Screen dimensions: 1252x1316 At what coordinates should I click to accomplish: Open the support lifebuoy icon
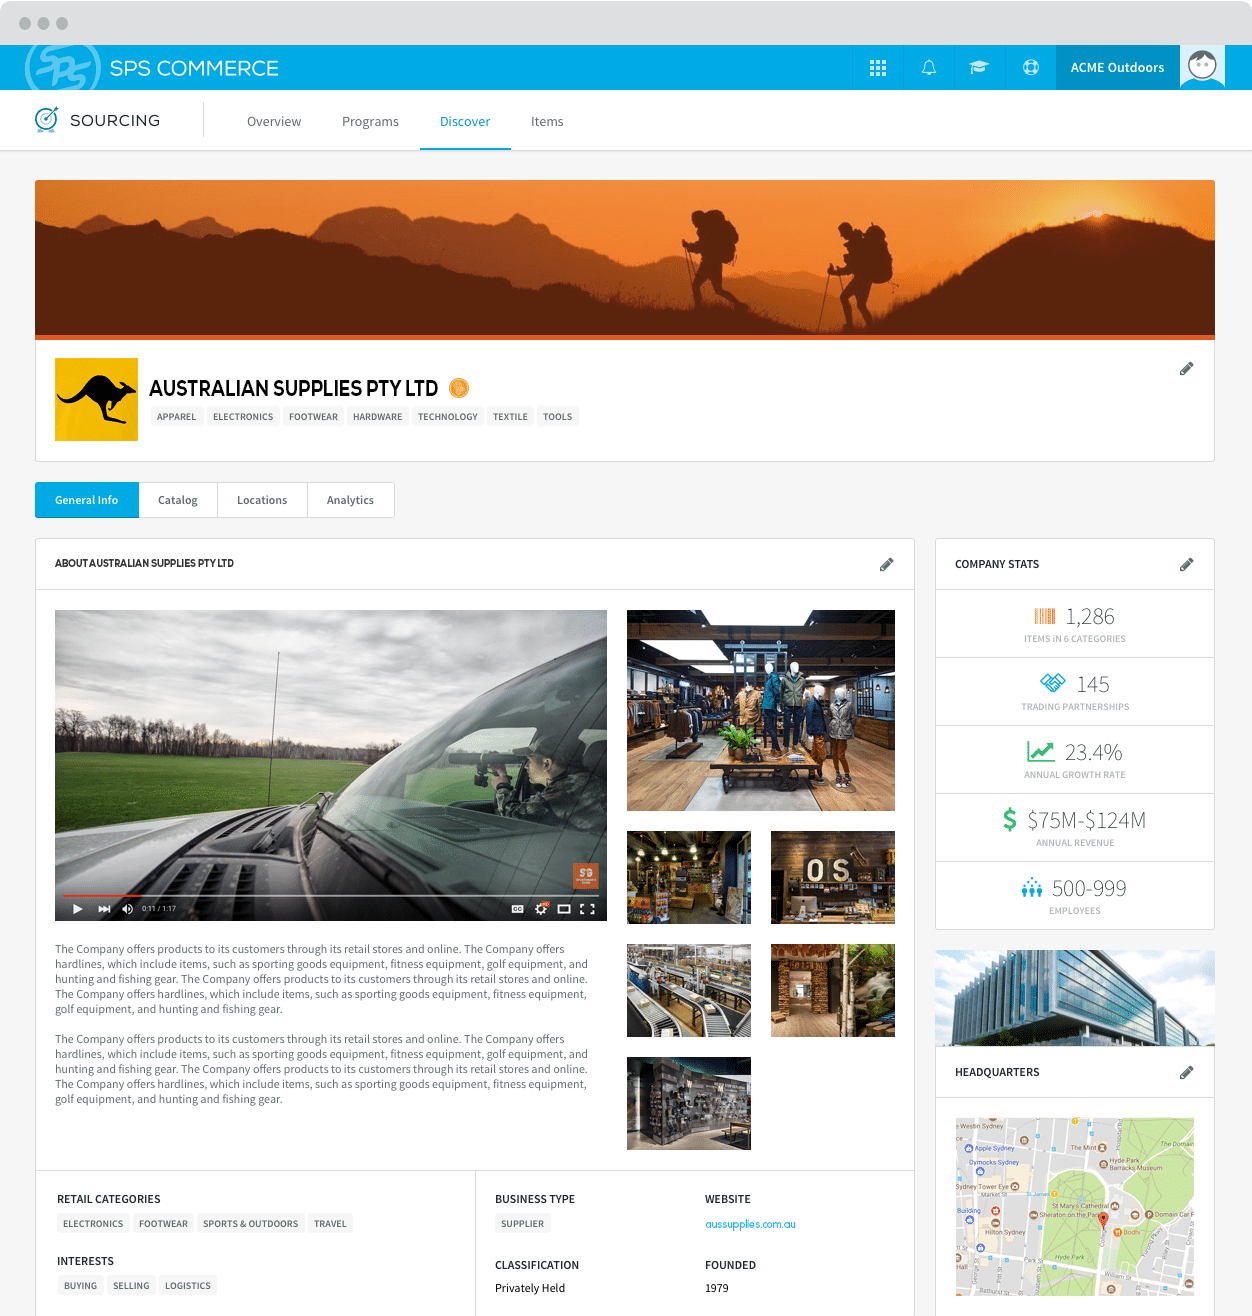[1031, 68]
